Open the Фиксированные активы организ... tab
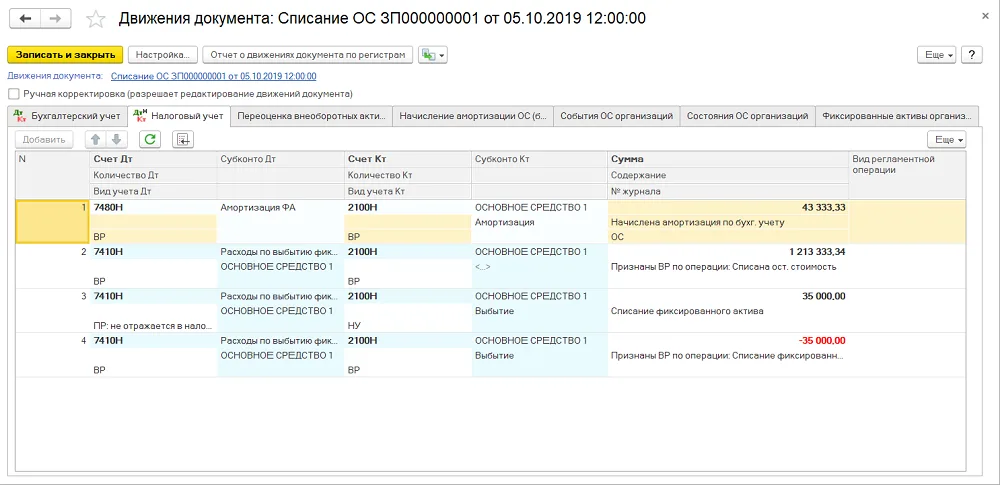The height and width of the screenshot is (485, 1000). click(x=897, y=116)
